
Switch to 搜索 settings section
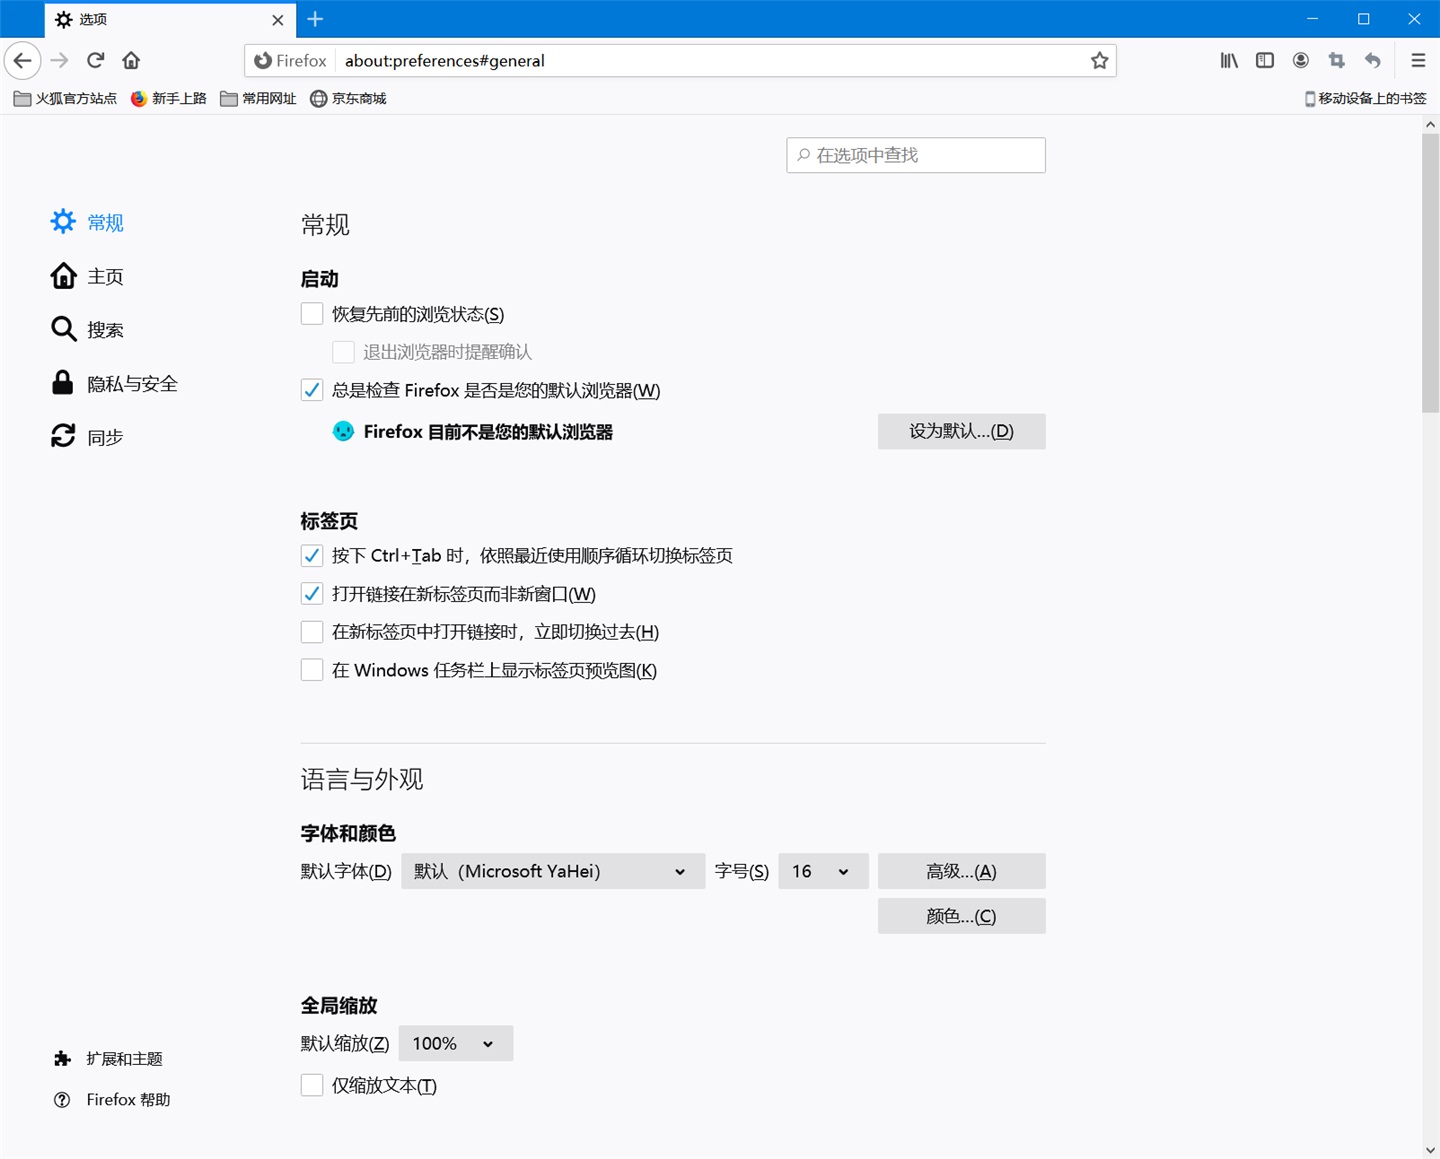pos(105,329)
